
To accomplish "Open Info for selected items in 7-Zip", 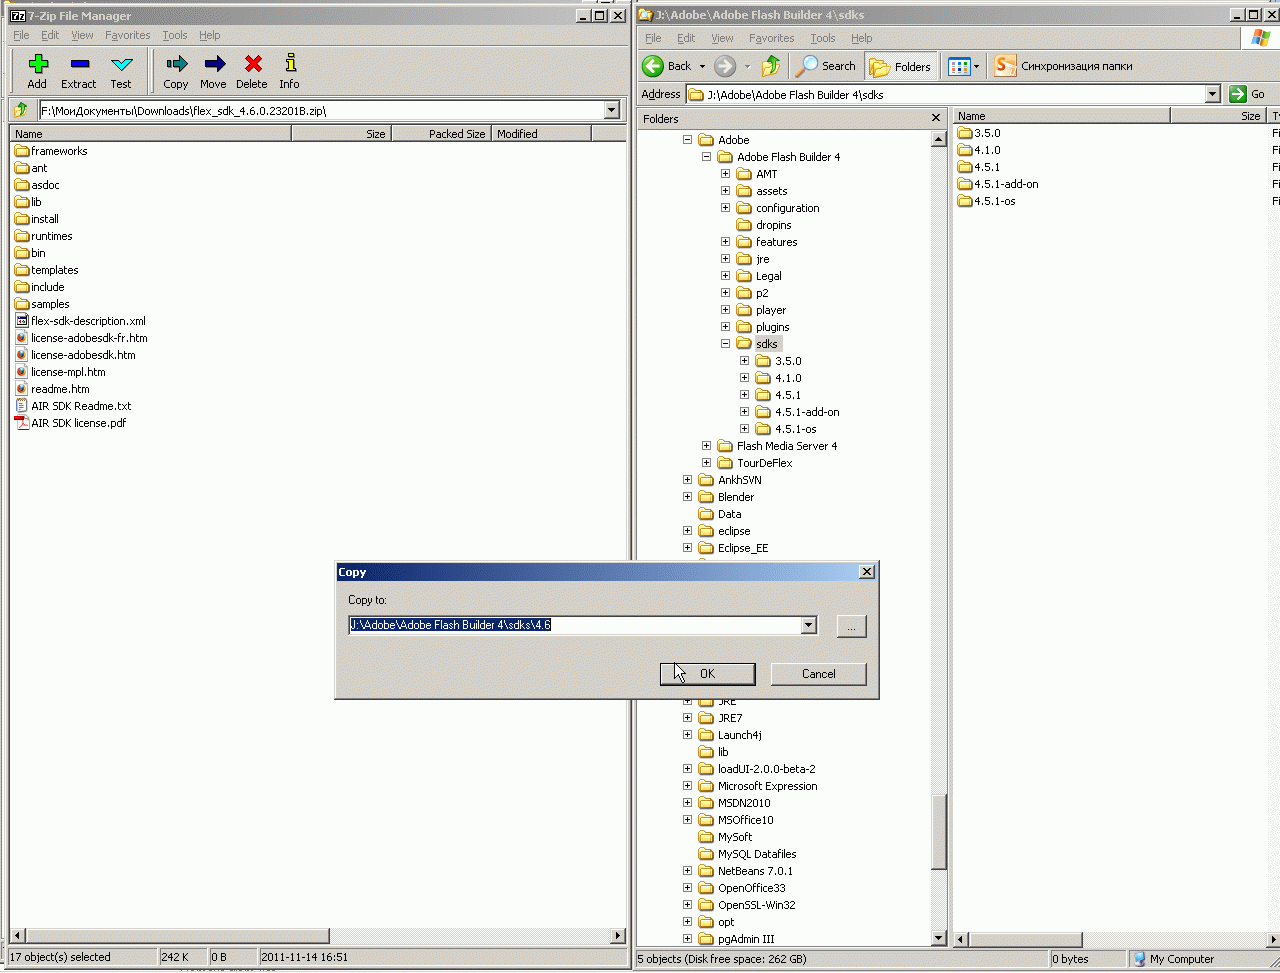I will [289, 72].
